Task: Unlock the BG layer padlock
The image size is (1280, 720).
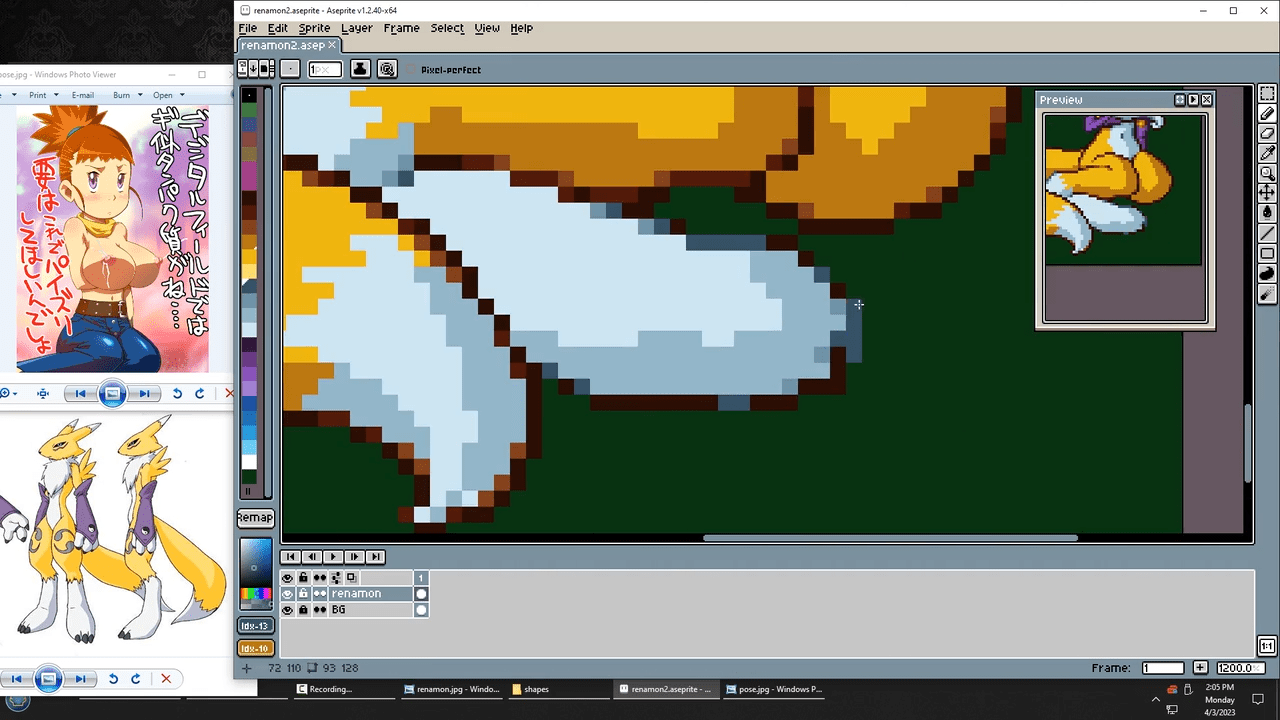Action: pyautogui.click(x=303, y=610)
